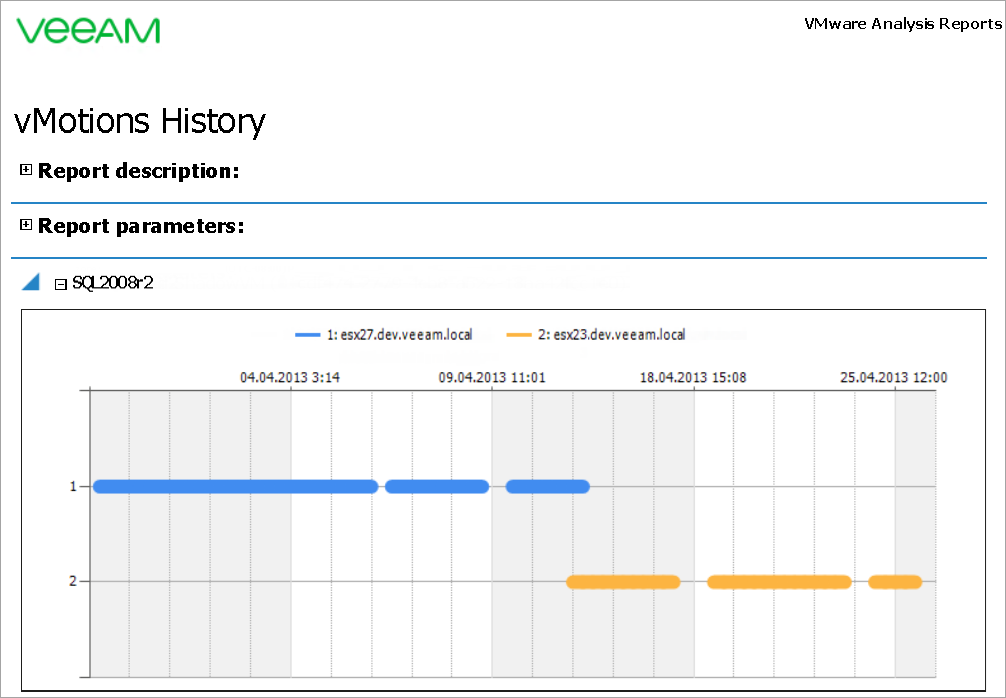1006x698 pixels.
Task: Click the last blue esx27 bar segment
Action: pos(548,486)
